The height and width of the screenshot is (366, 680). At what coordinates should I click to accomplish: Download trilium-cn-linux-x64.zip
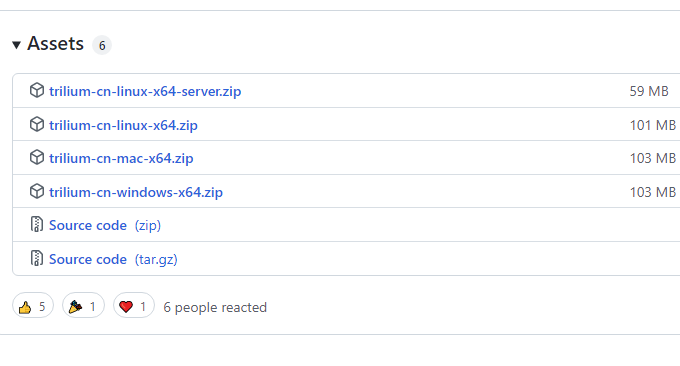click(x=123, y=125)
